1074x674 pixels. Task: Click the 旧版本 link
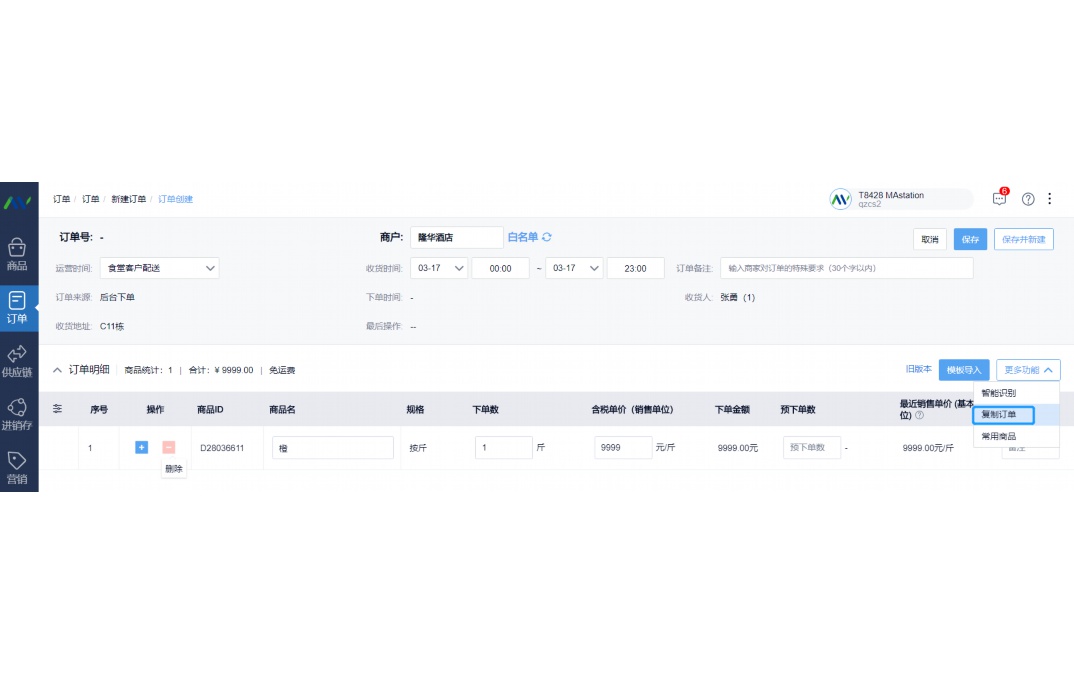(918, 369)
